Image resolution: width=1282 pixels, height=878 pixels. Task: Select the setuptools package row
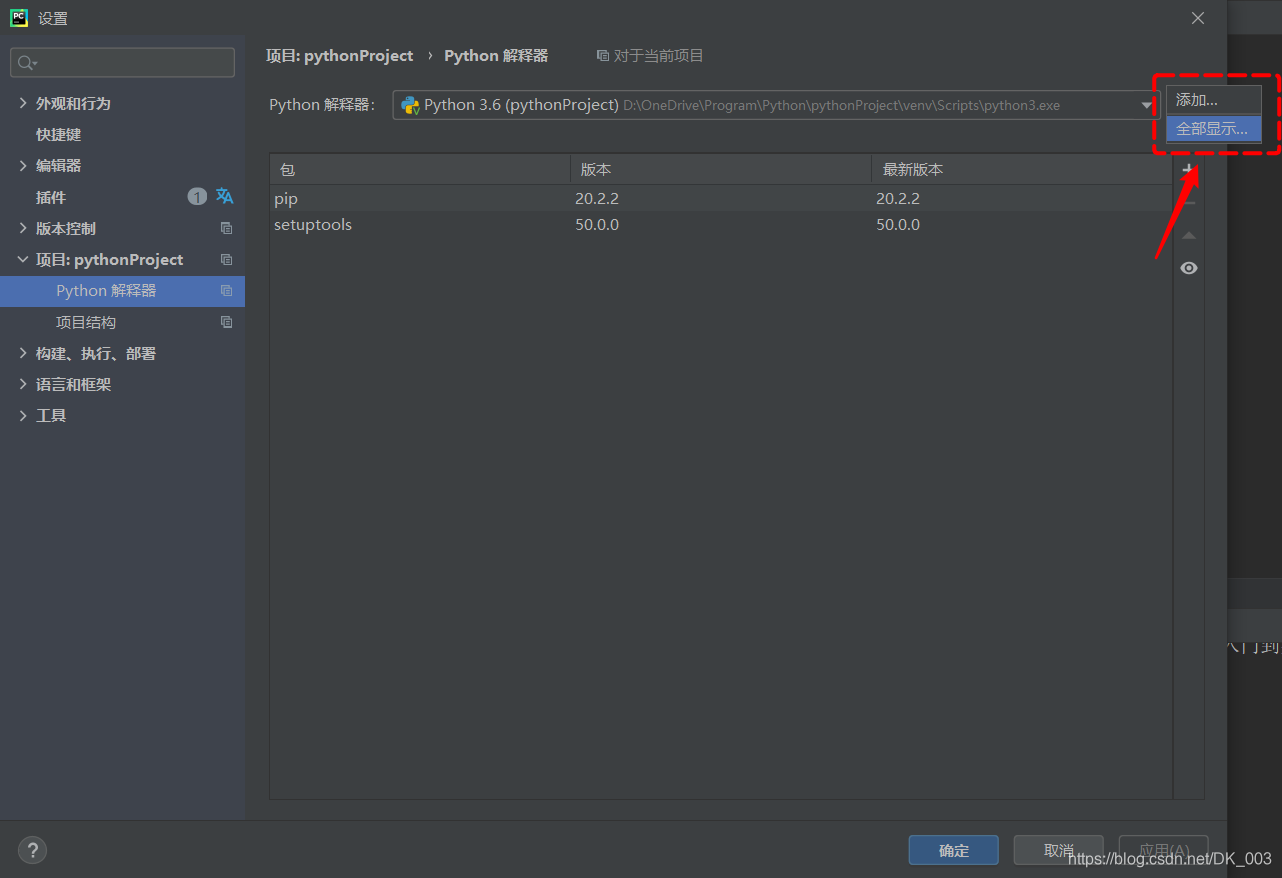720,224
